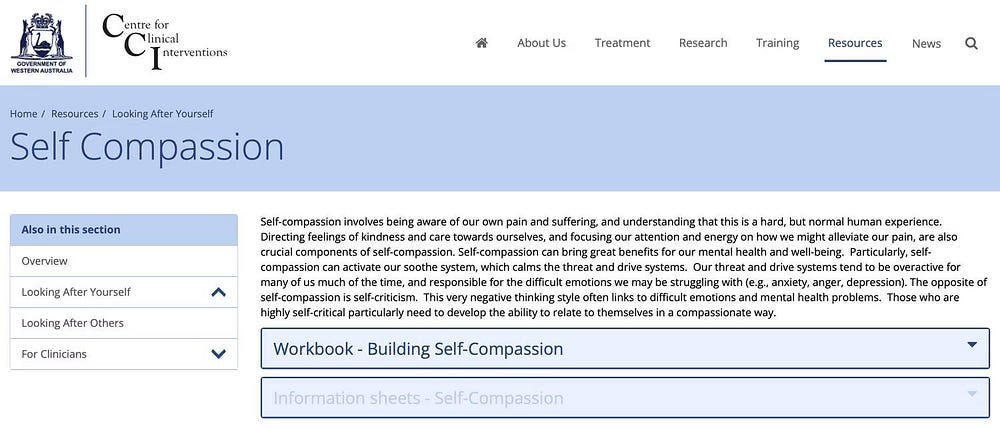Open the Treatment menu
Image resolution: width=1000 pixels, height=429 pixels.
click(x=622, y=43)
